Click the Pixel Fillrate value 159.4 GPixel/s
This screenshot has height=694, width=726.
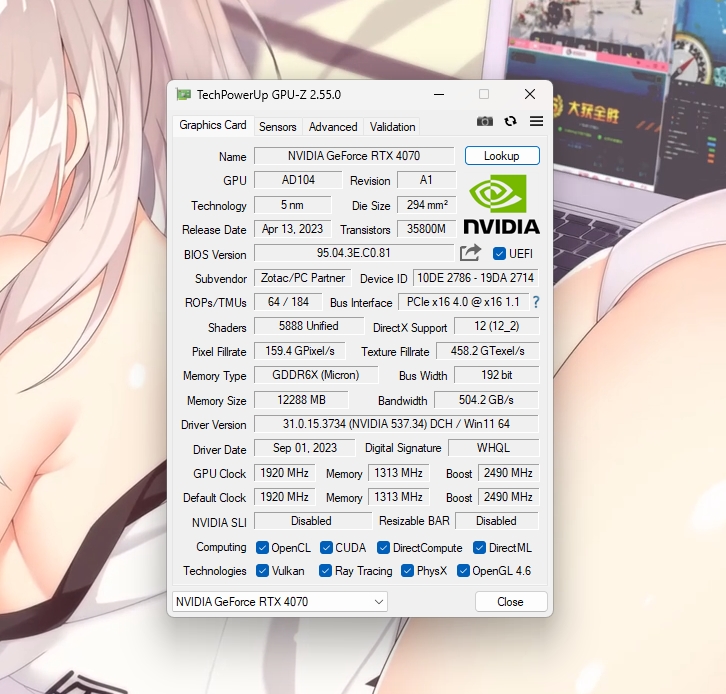[x=300, y=351]
